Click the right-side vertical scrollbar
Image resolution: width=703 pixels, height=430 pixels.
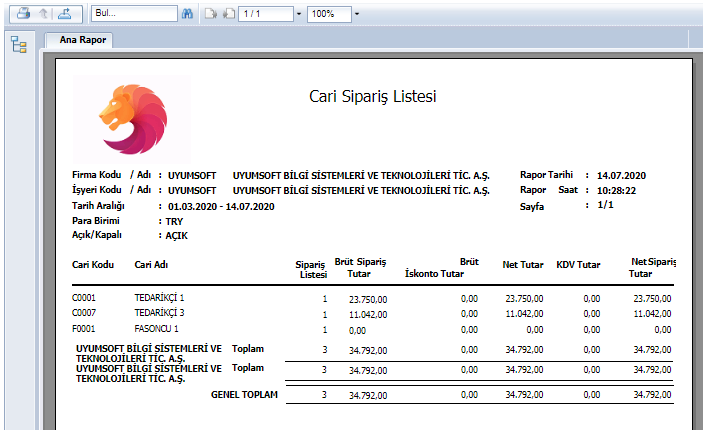[697, 240]
